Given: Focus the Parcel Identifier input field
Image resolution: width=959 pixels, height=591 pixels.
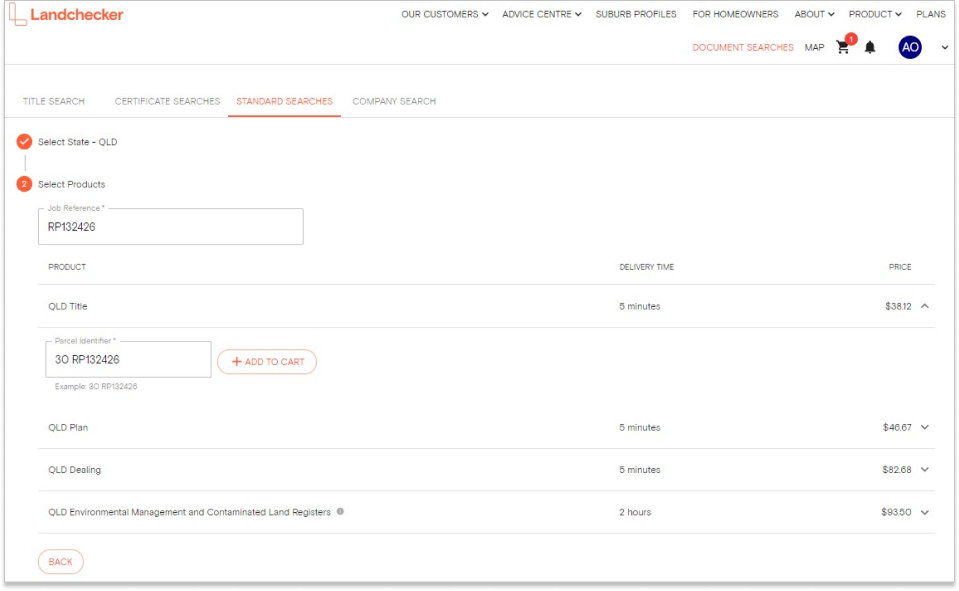Looking at the screenshot, I should 128,359.
